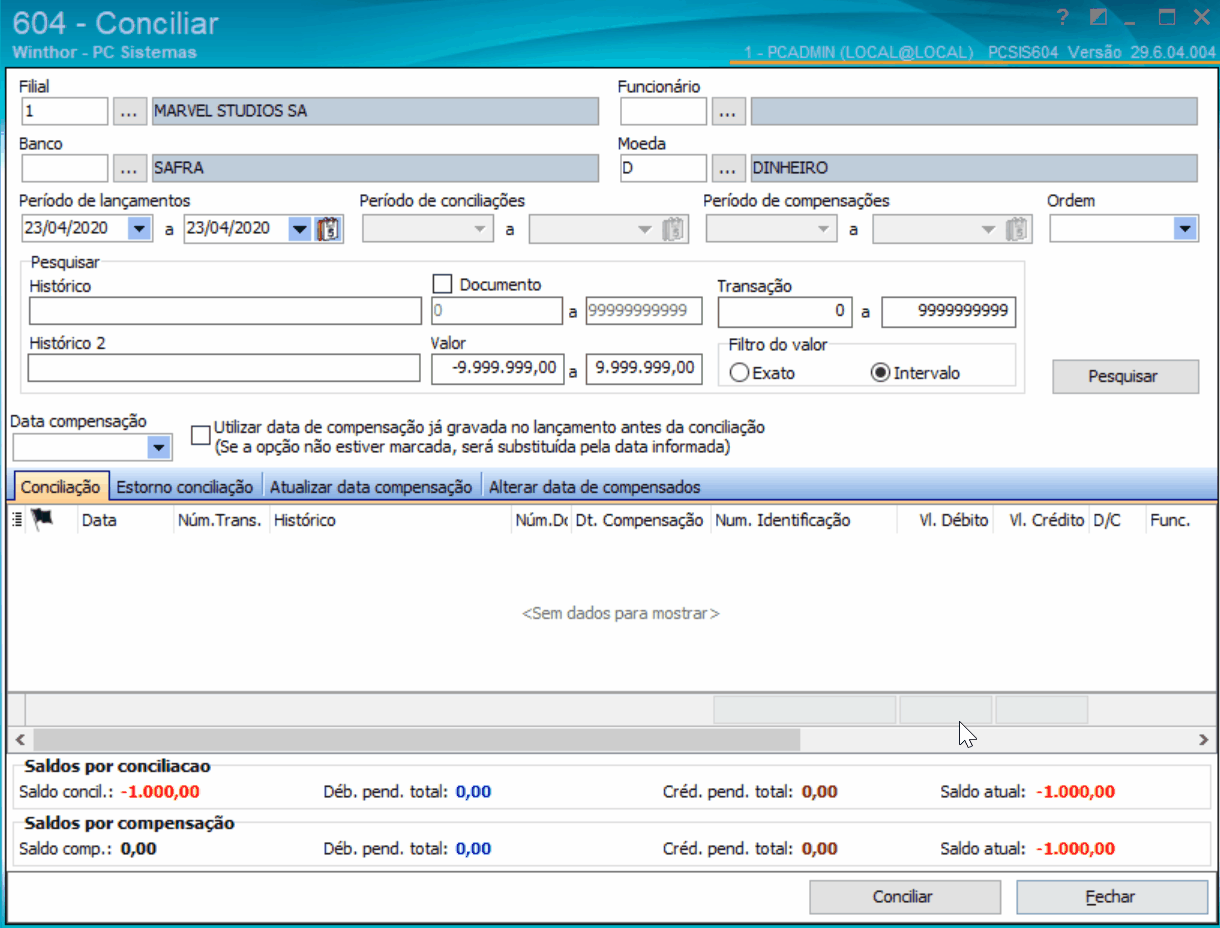
Task: Click Saldo concil. value -1.000,00
Action: (160, 792)
